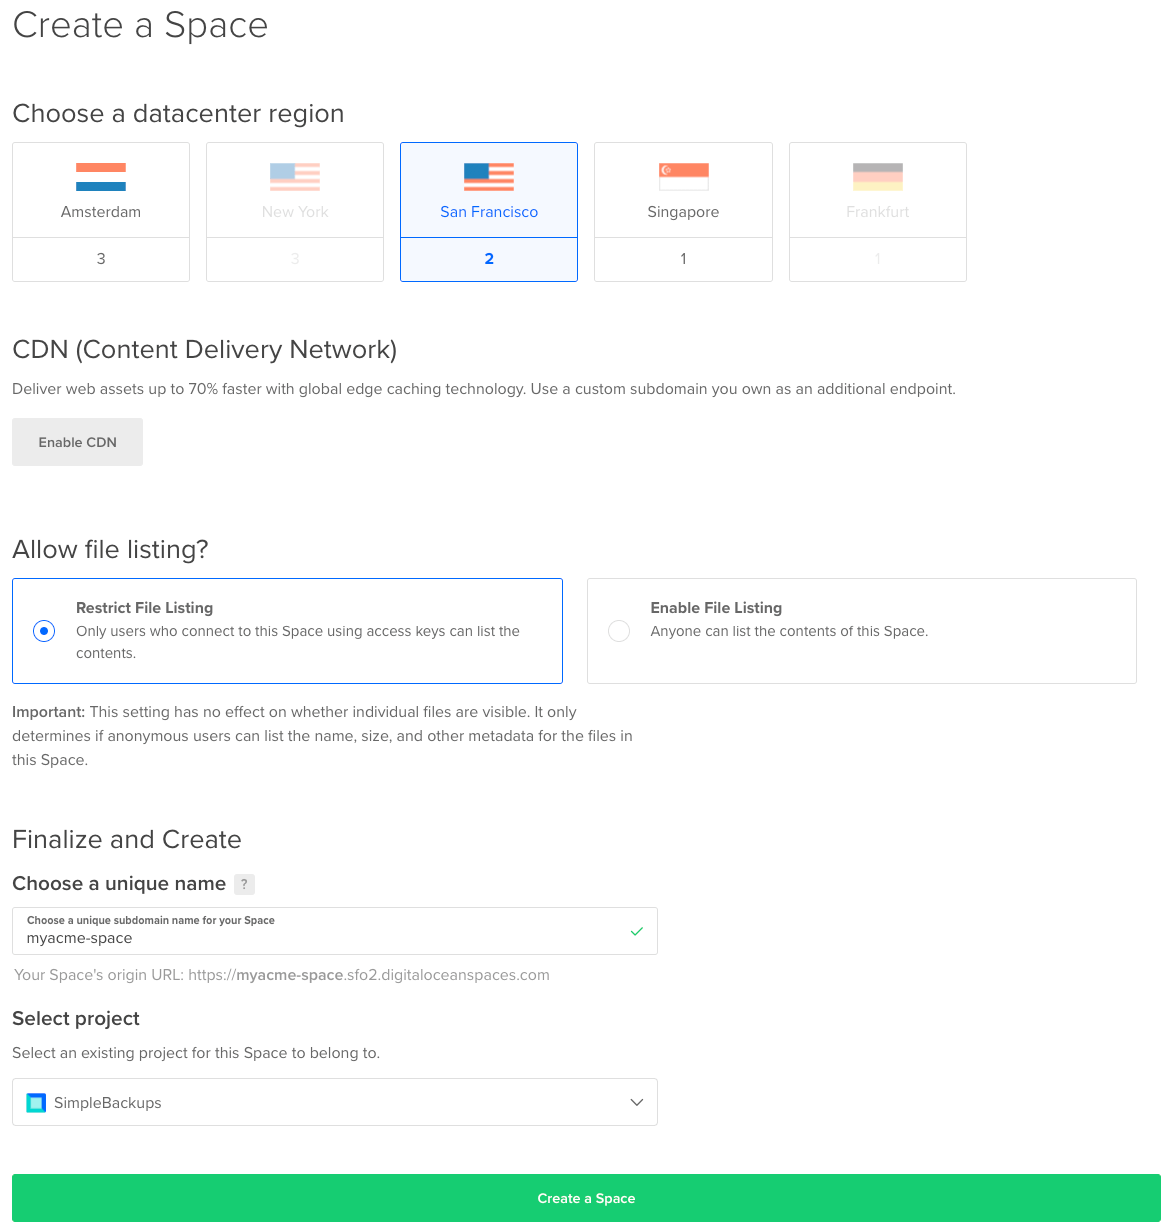
Task: Click the availability count under San Francisco
Action: click(488, 258)
